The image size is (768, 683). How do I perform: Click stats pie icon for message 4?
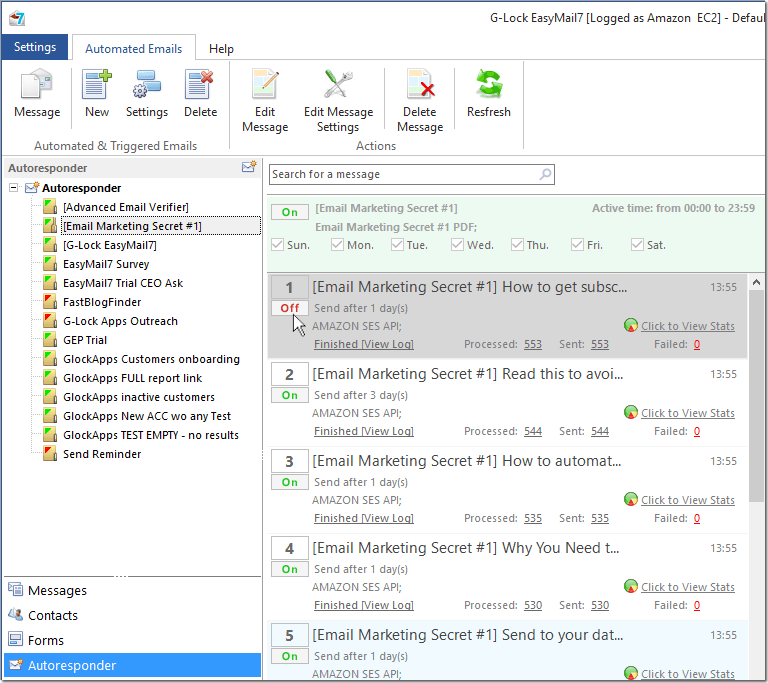631,586
